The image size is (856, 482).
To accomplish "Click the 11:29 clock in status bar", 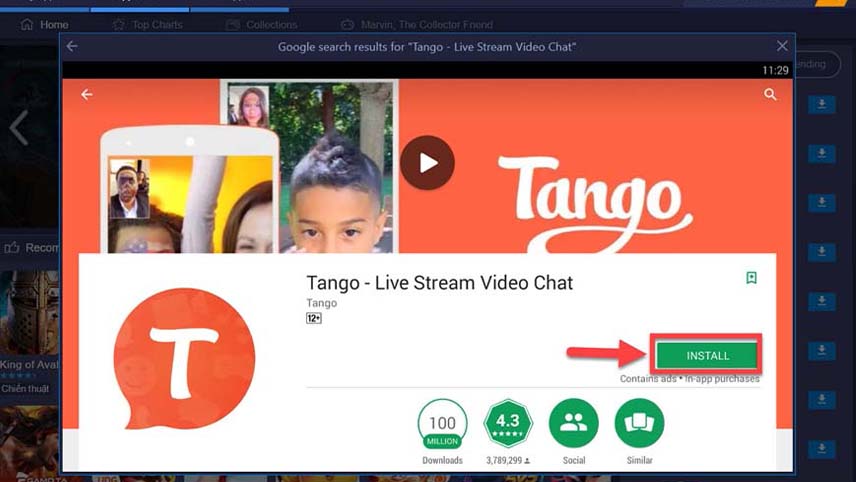I will [775, 70].
